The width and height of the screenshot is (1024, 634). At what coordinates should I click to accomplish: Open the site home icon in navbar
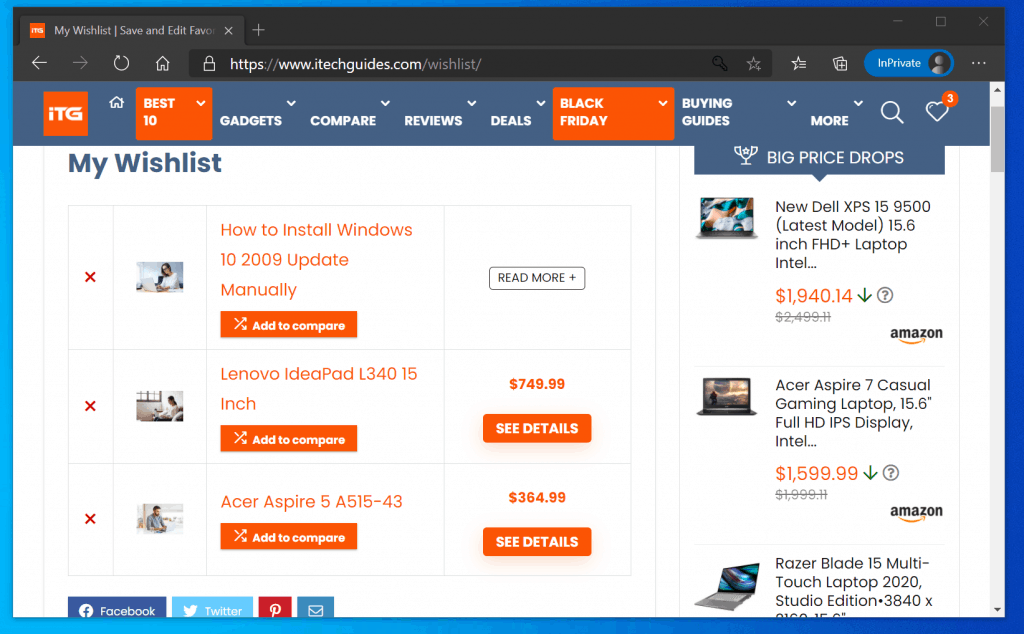tap(116, 103)
